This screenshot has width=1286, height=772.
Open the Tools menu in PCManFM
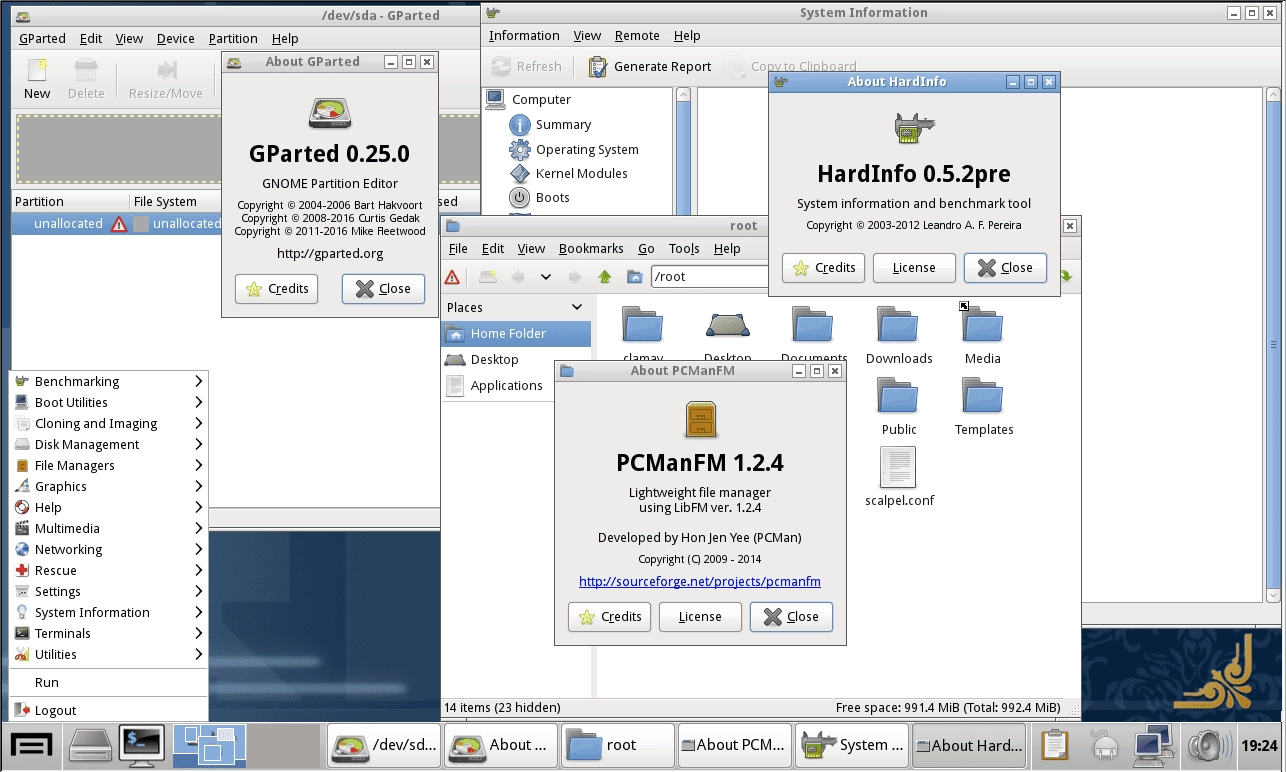click(684, 248)
